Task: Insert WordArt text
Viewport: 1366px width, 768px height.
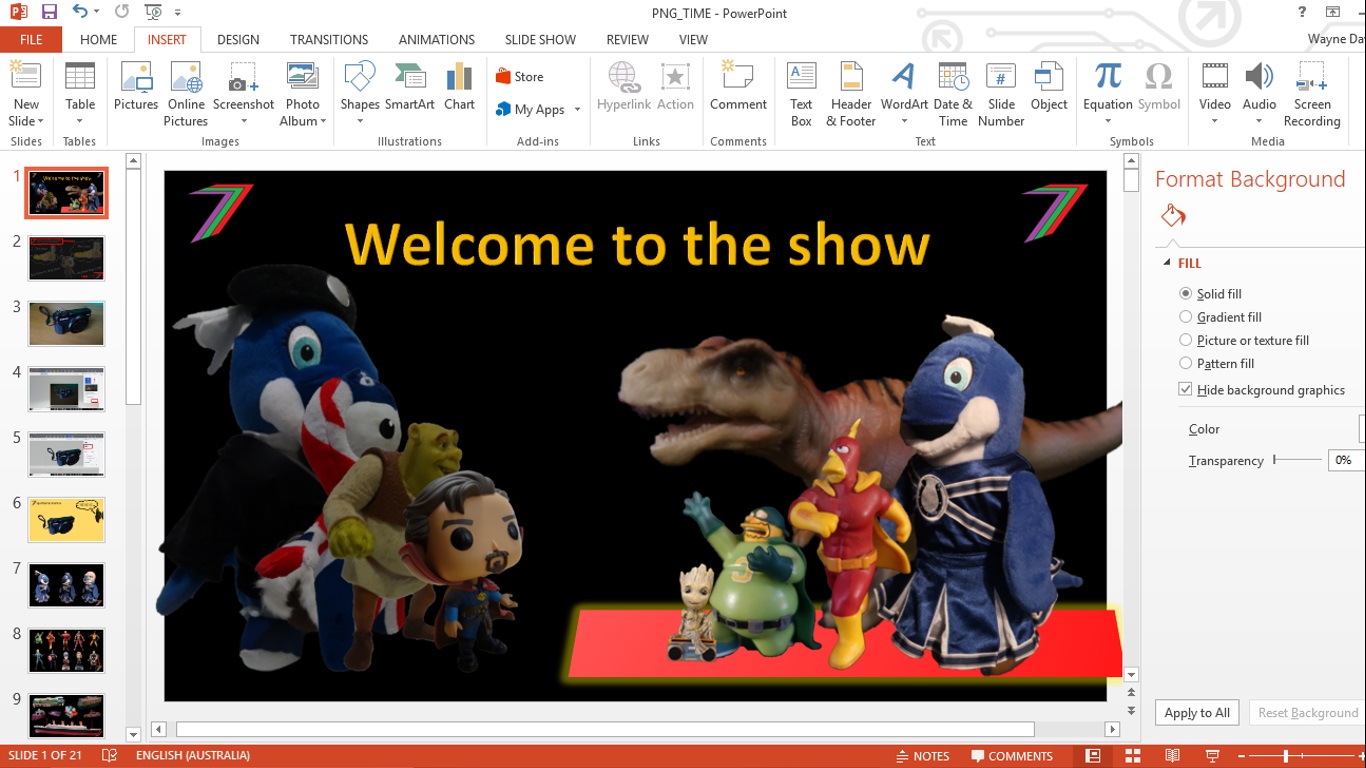Action: [904, 95]
